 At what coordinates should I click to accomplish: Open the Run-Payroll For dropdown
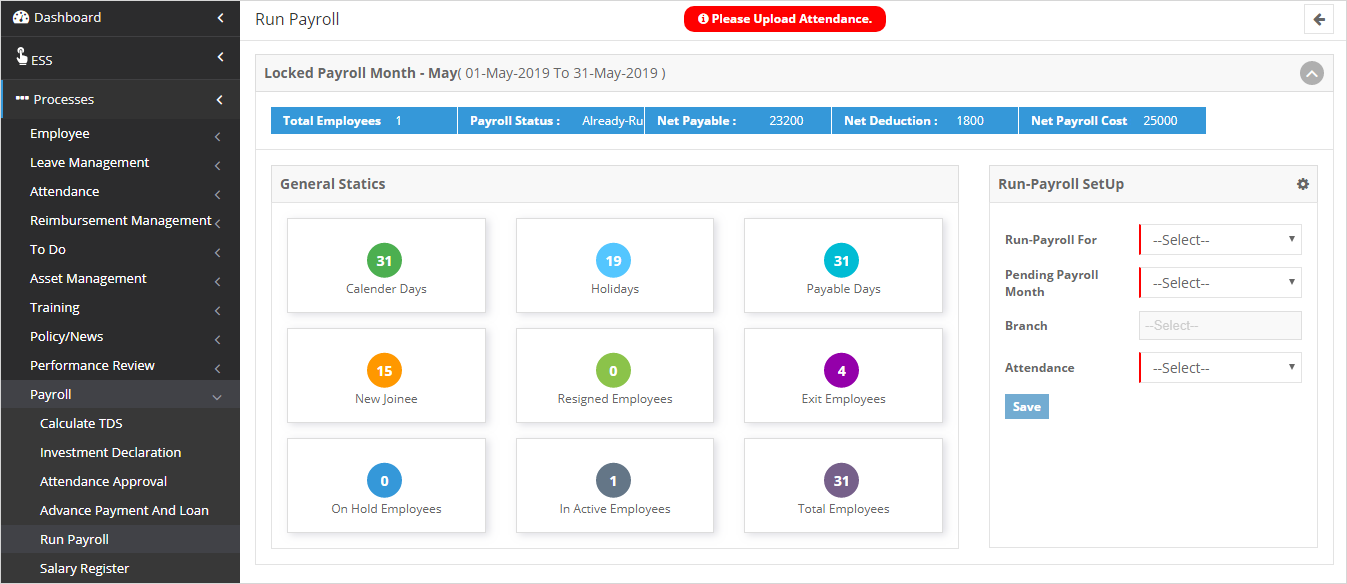1221,240
